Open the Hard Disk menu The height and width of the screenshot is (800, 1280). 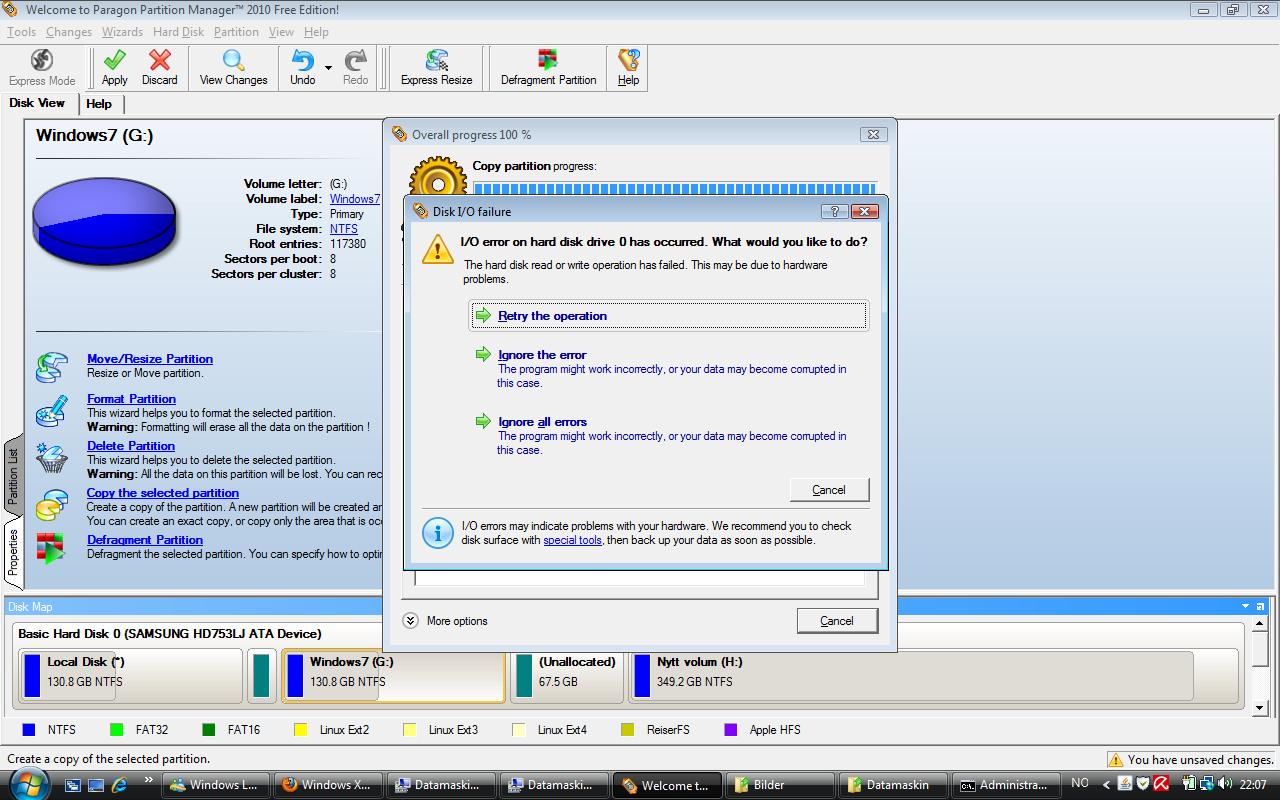178,32
